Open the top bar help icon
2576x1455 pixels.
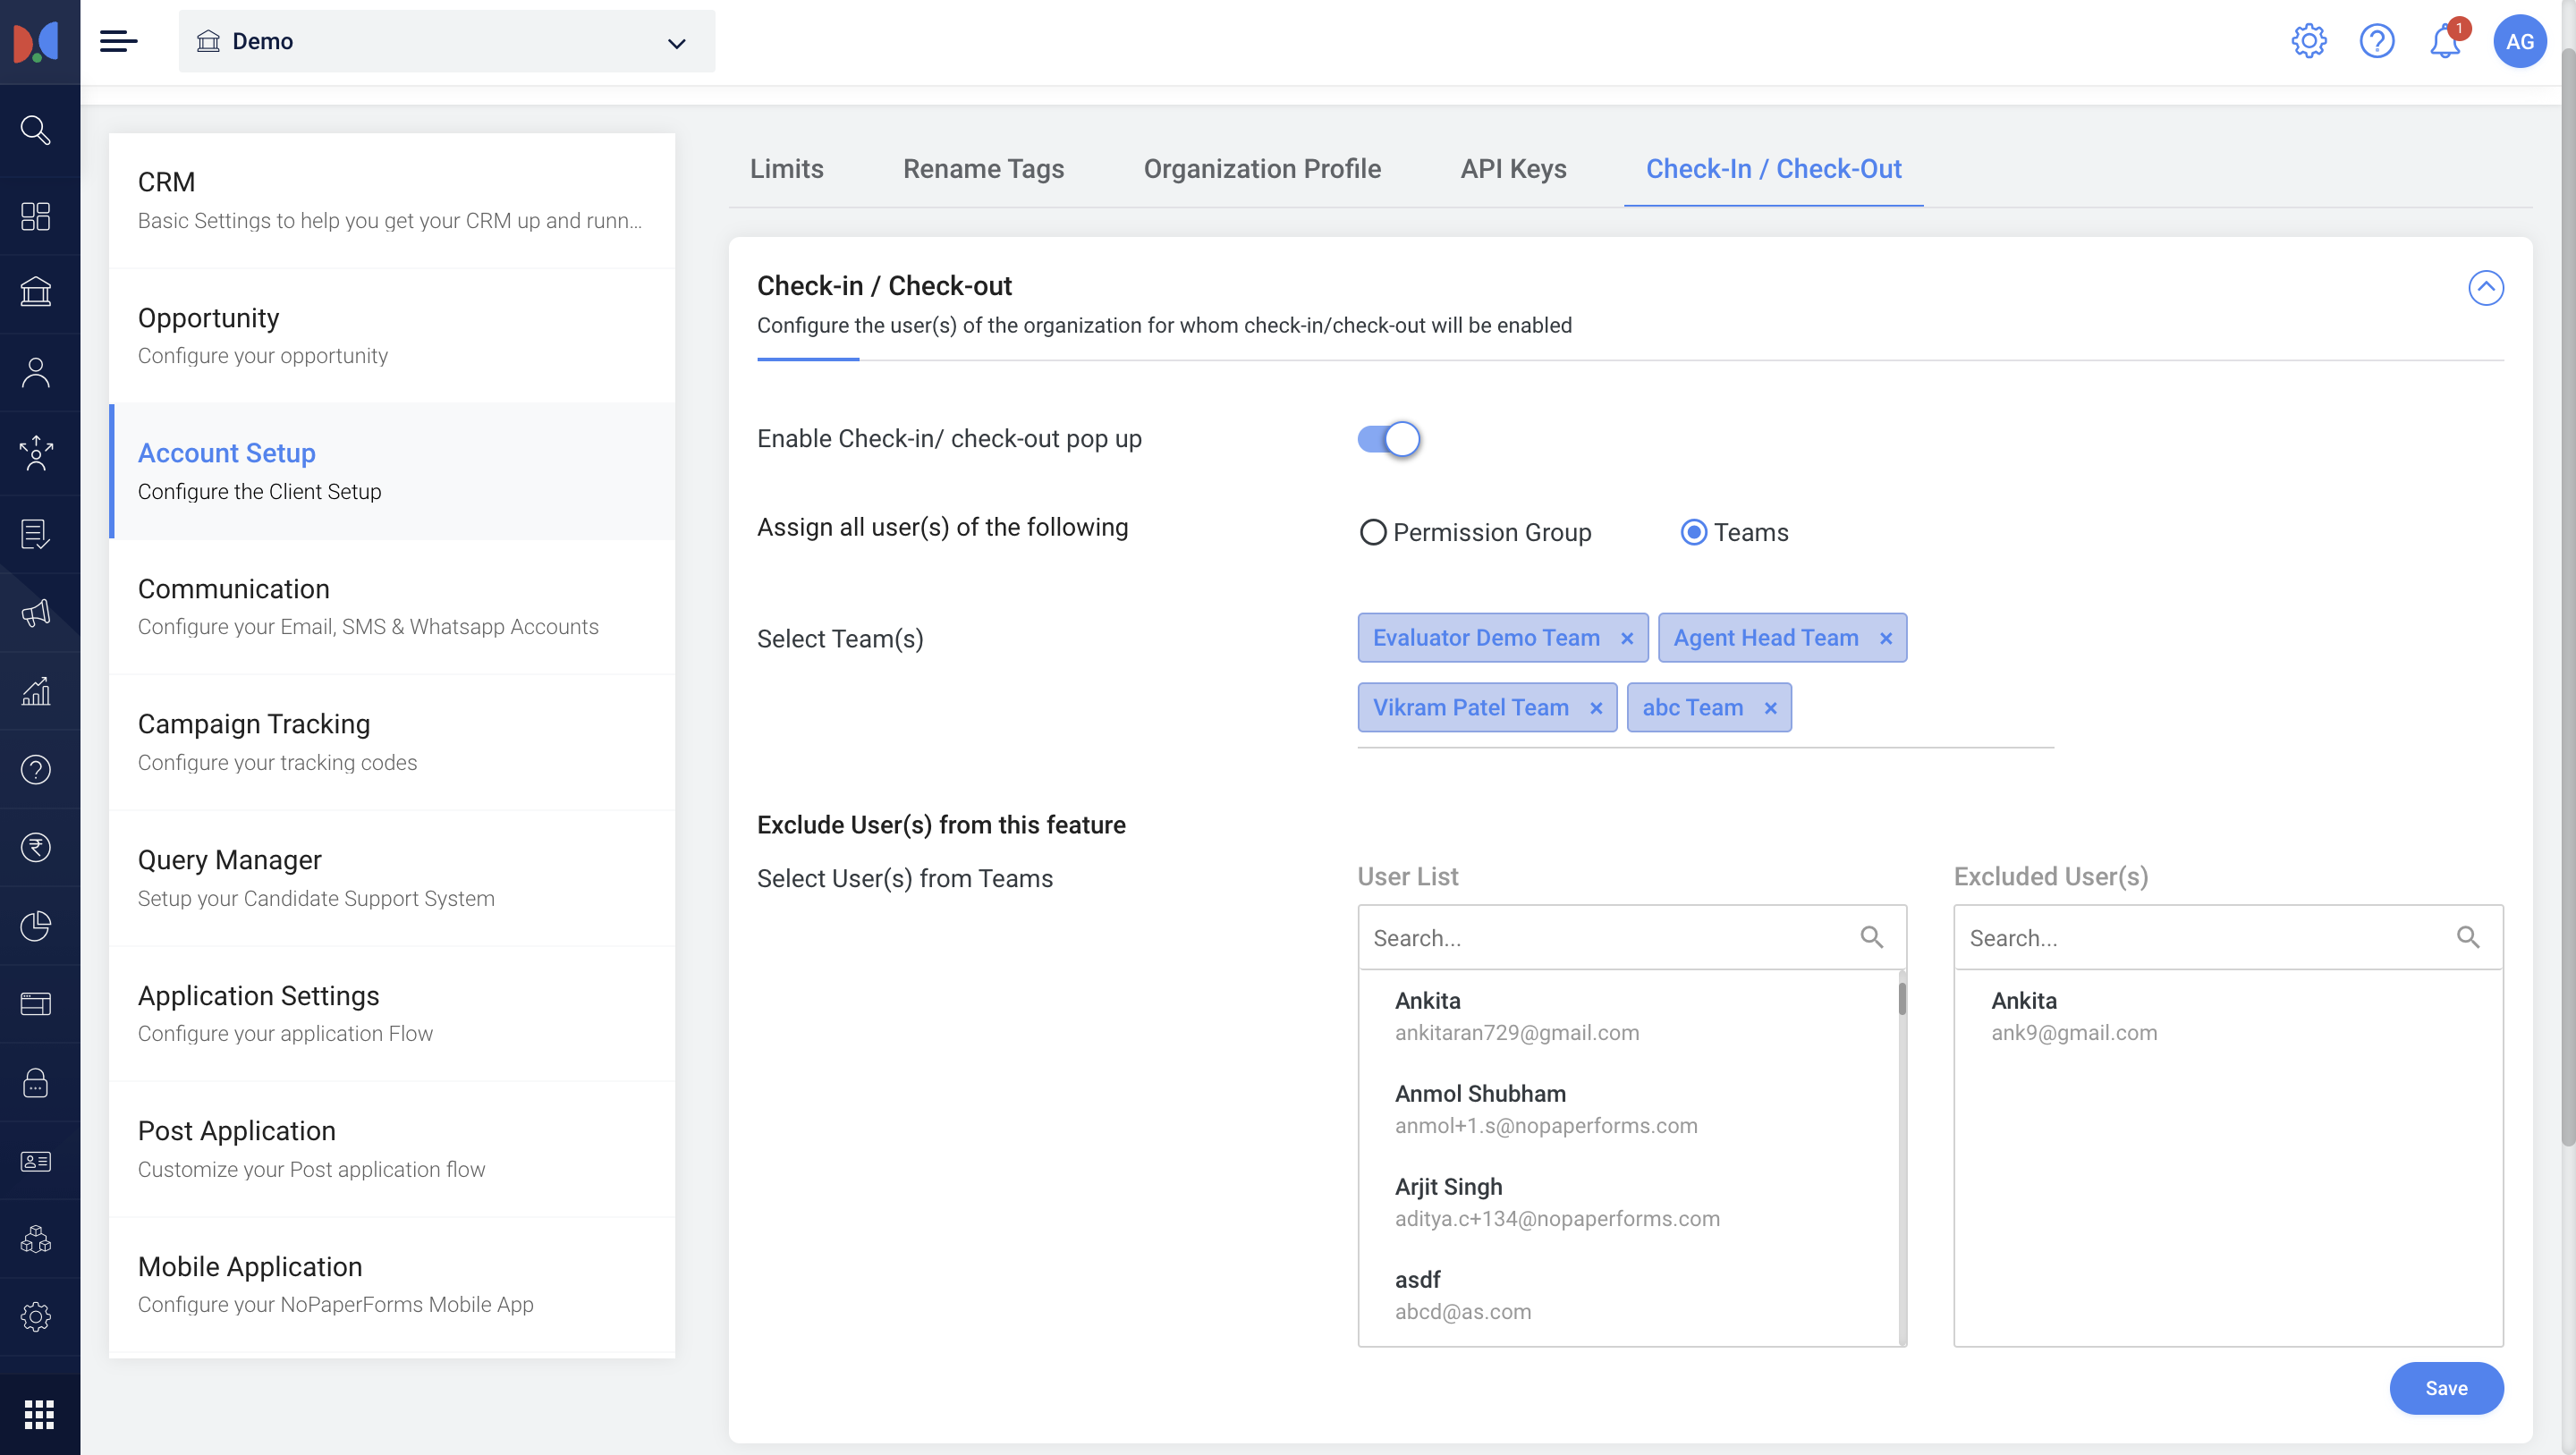(2377, 41)
